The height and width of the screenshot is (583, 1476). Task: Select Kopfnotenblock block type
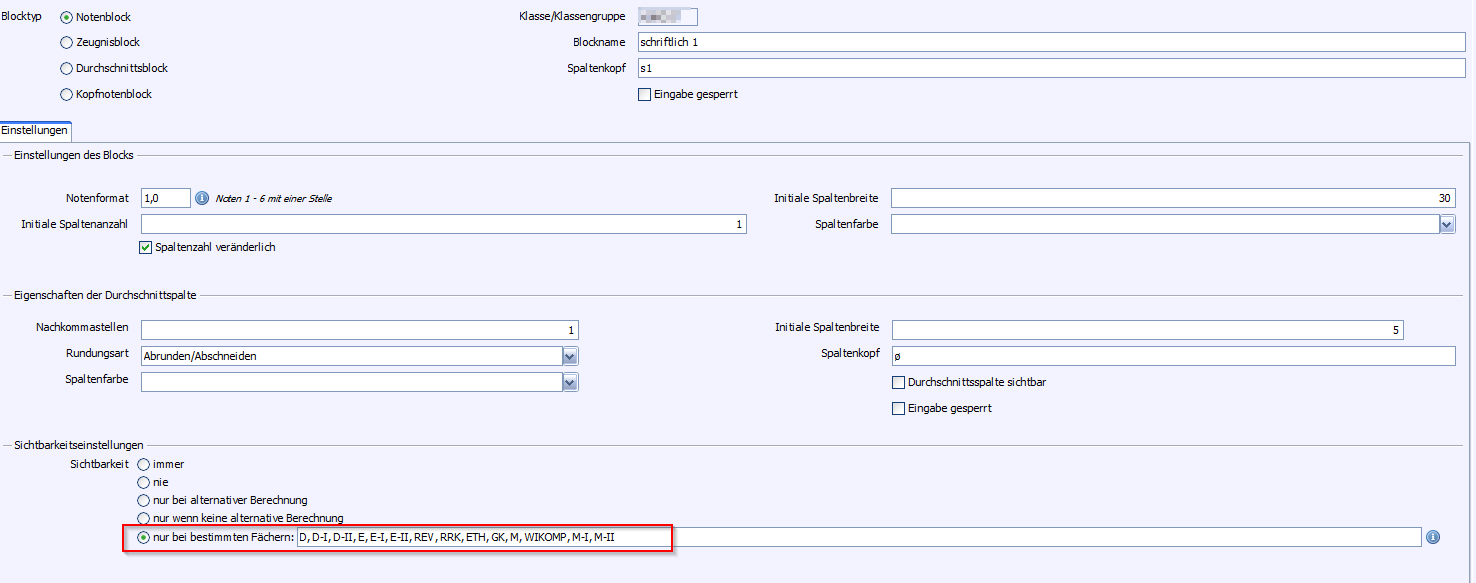[67, 94]
